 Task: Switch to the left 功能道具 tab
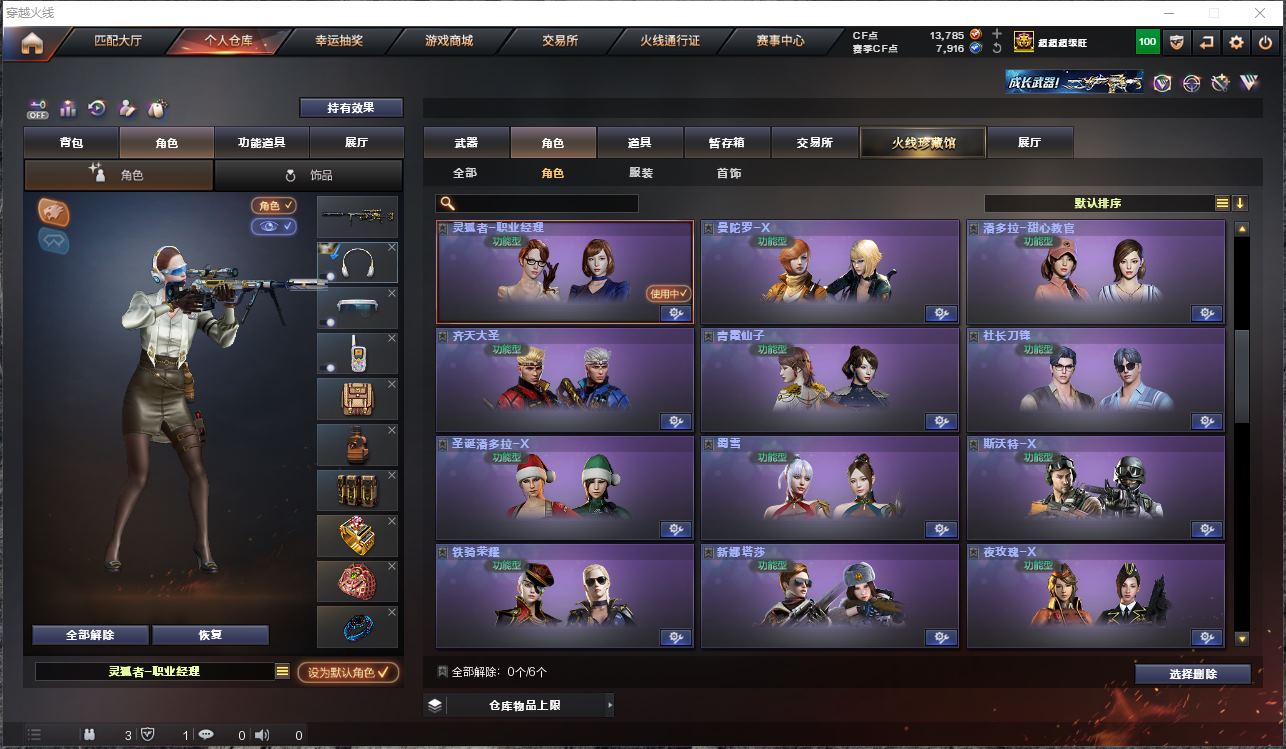pyautogui.click(x=262, y=143)
